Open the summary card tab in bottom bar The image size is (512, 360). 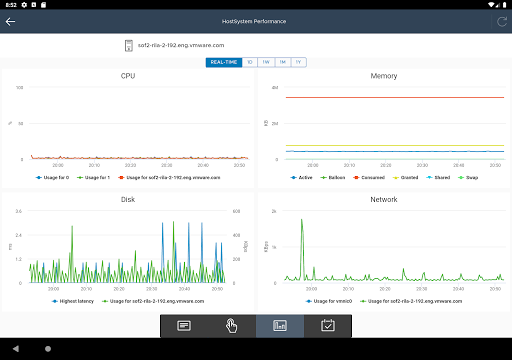pos(184,326)
